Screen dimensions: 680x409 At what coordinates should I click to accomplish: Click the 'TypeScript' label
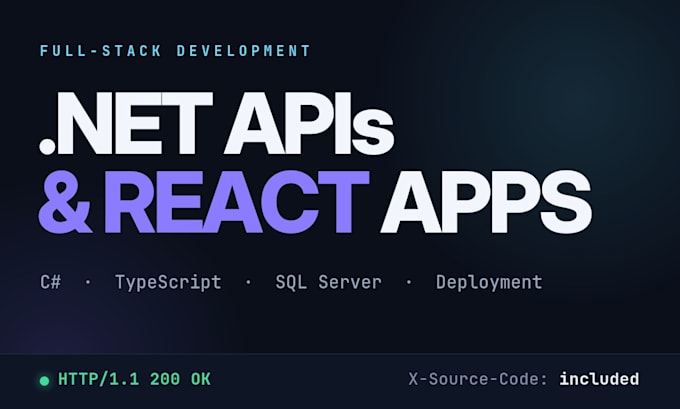pos(168,283)
